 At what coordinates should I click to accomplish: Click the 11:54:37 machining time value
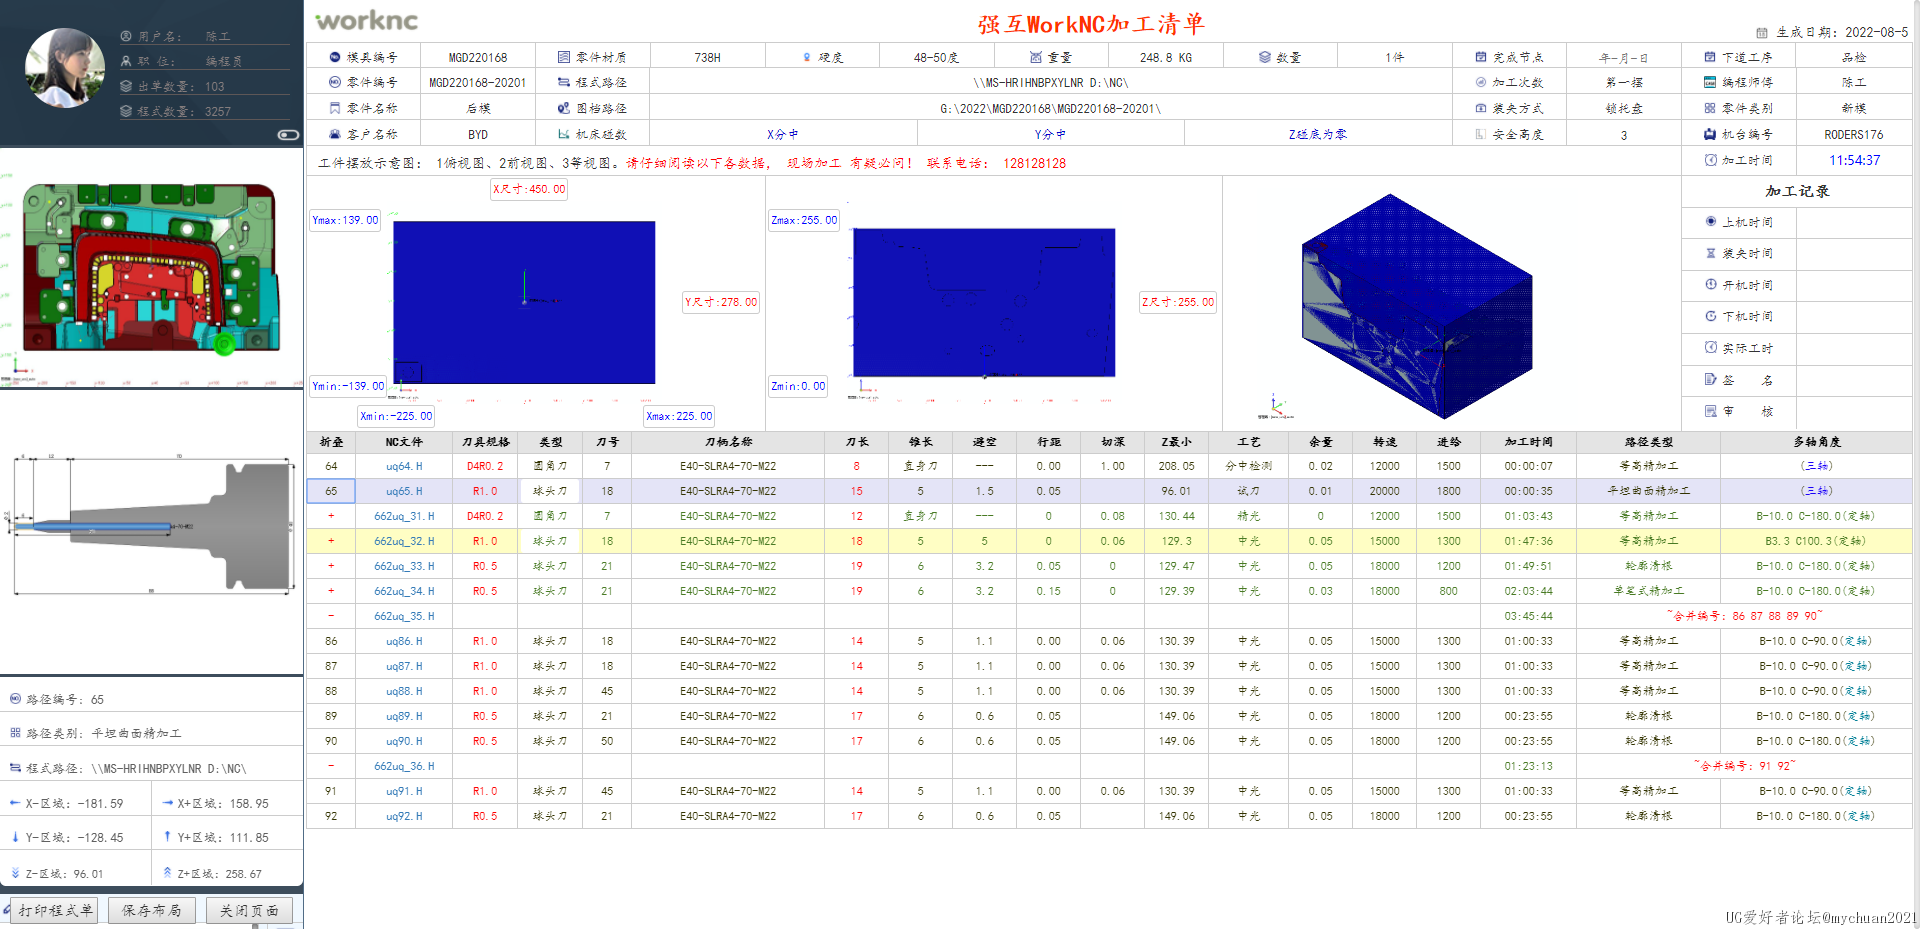(1854, 160)
